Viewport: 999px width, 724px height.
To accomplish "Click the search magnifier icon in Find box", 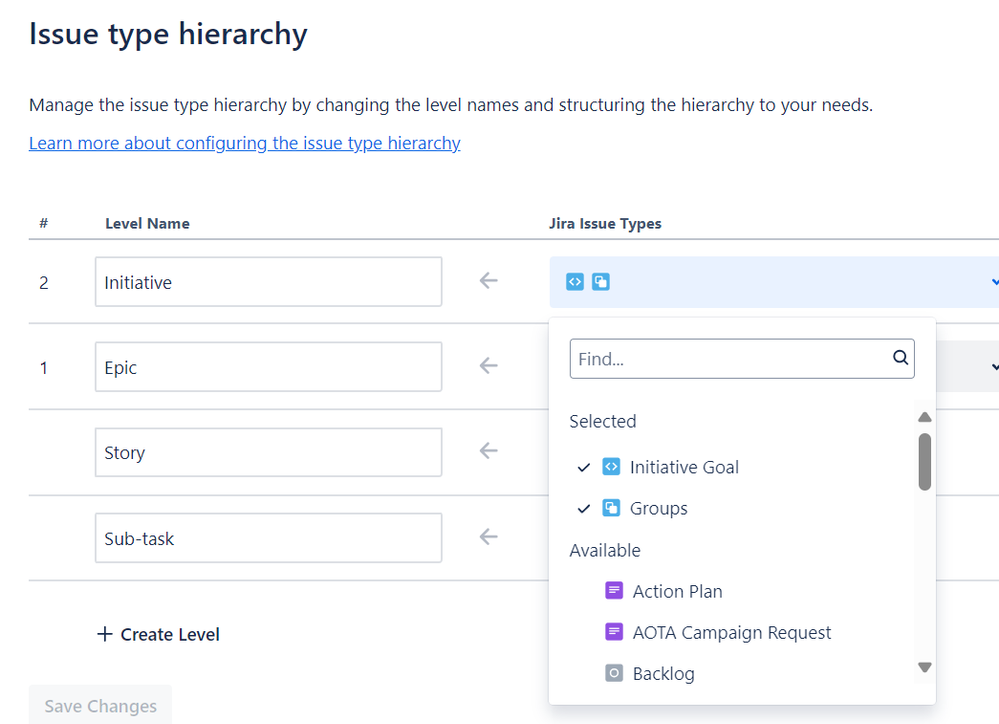I will coord(900,357).
